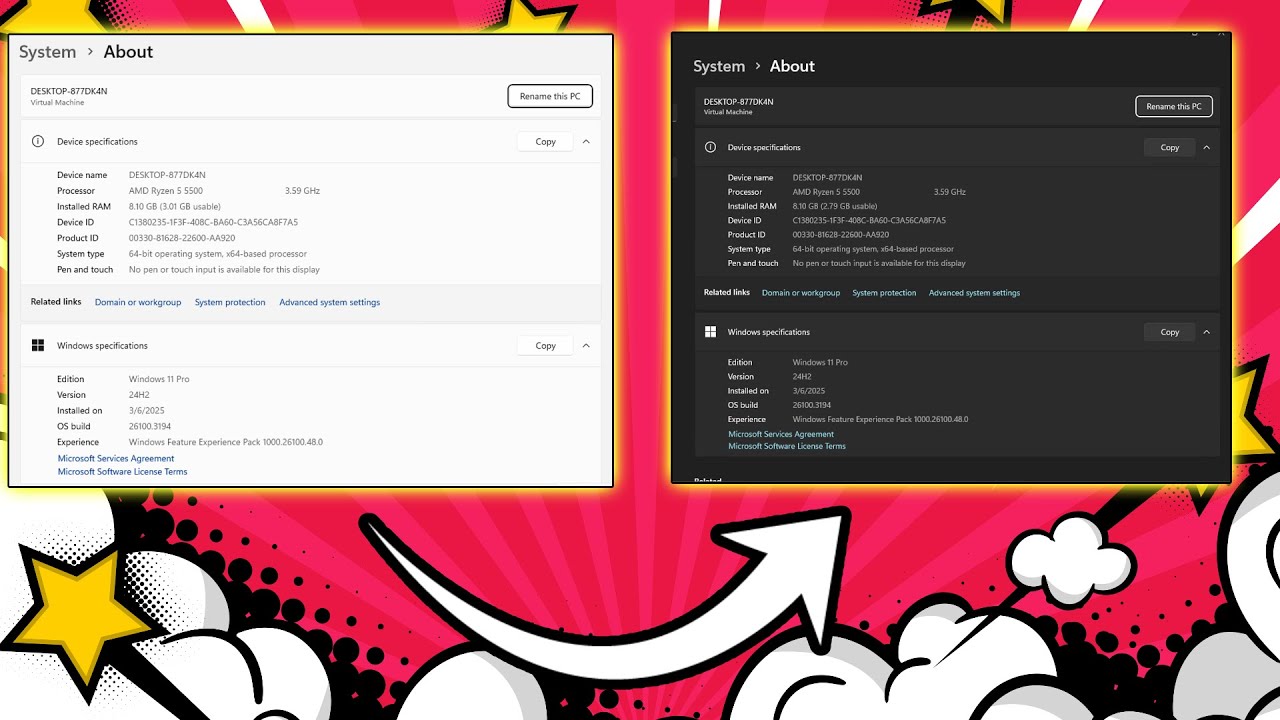This screenshot has height=720, width=1280.
Task: Click About breadcrumb title in dark window
Action: click(792, 66)
